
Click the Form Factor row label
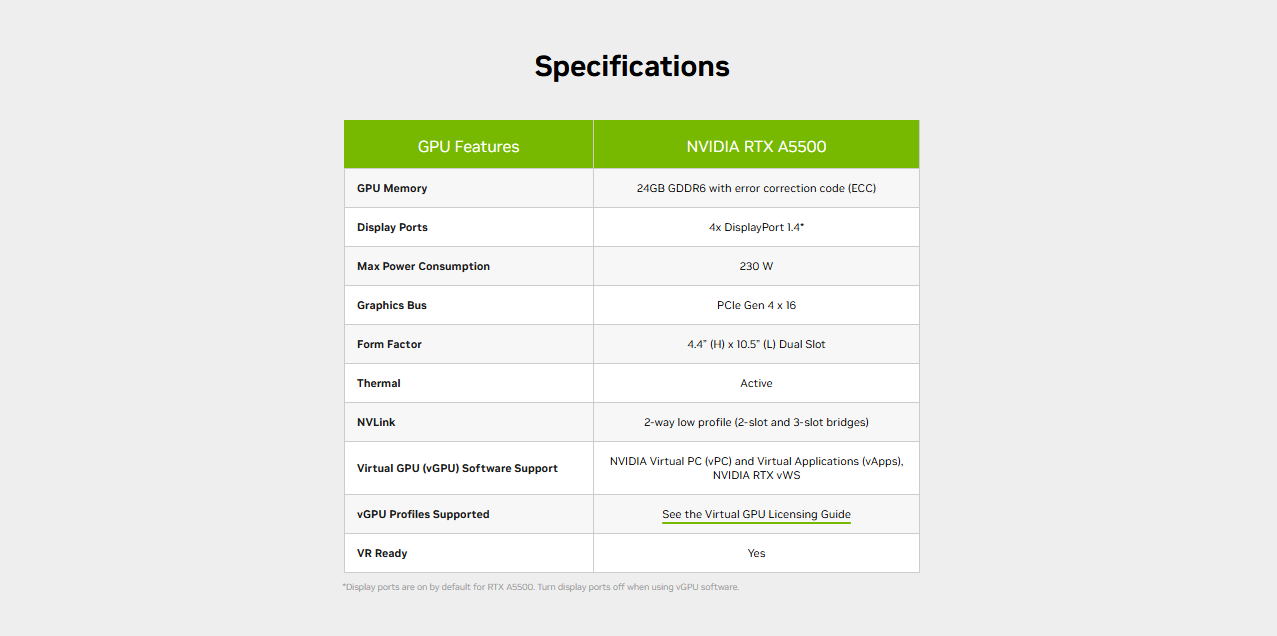(389, 344)
